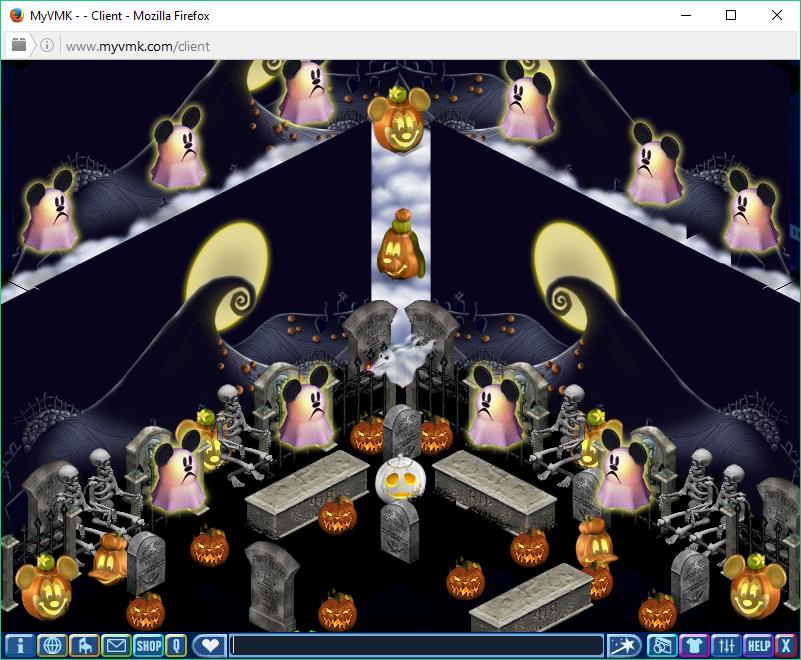Open the shirt clothing icon
Viewport: 801px width, 660px height.
[693, 645]
